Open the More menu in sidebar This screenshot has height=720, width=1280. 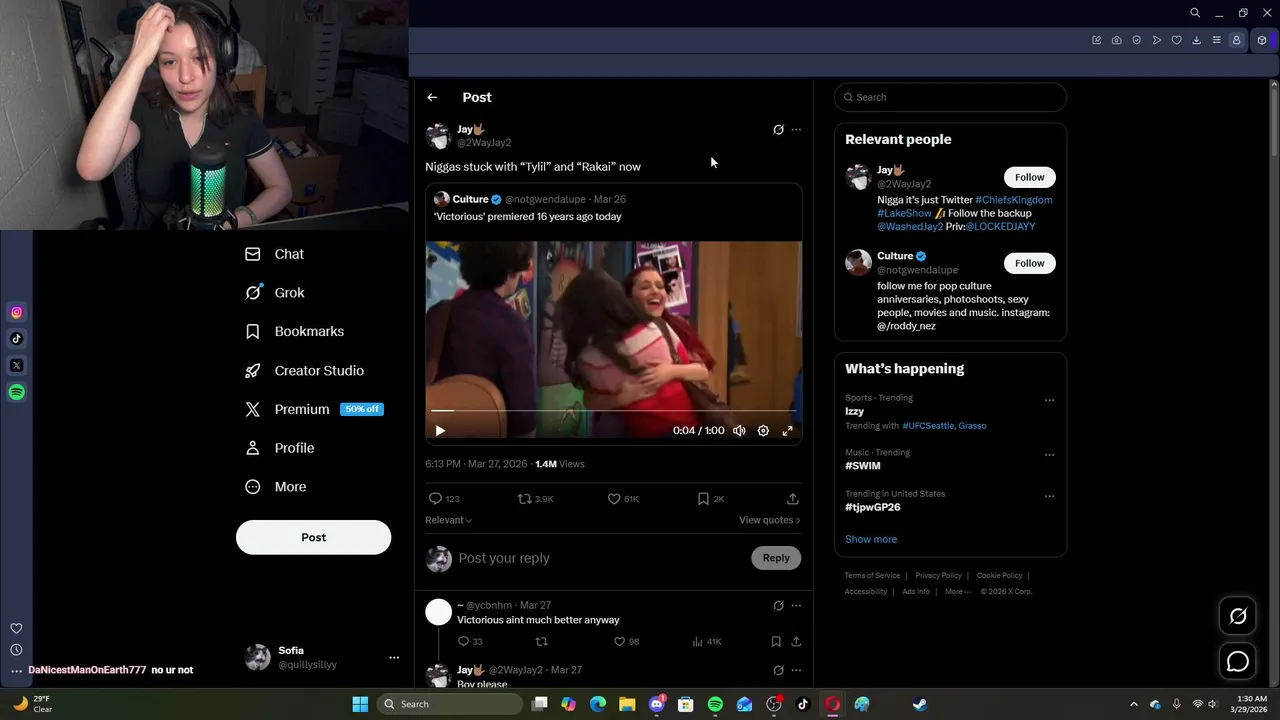tap(276, 487)
